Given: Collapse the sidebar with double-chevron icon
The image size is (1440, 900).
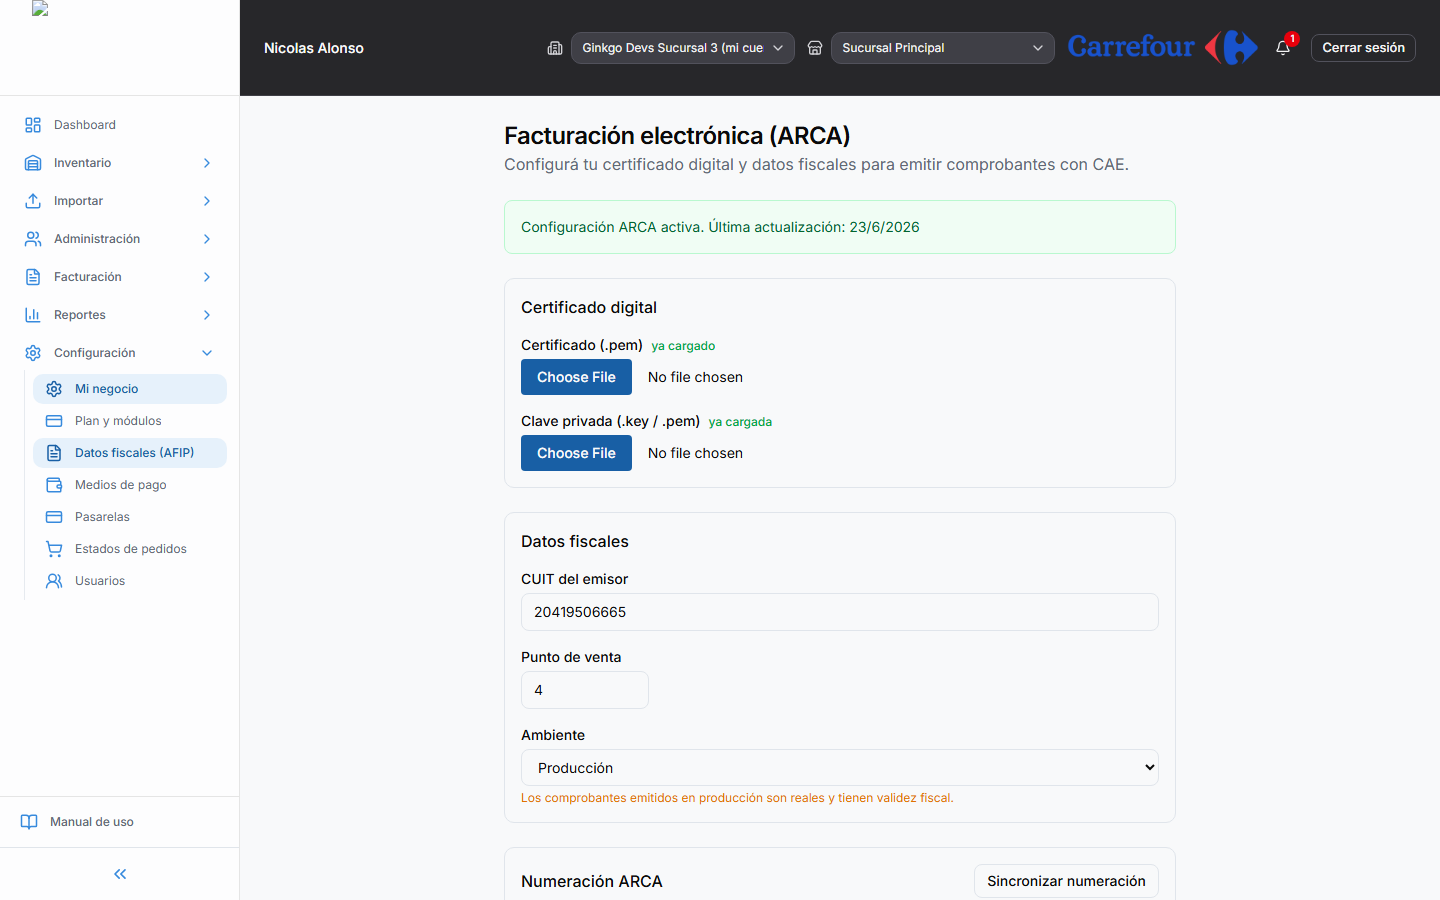Looking at the screenshot, I should pos(120,874).
